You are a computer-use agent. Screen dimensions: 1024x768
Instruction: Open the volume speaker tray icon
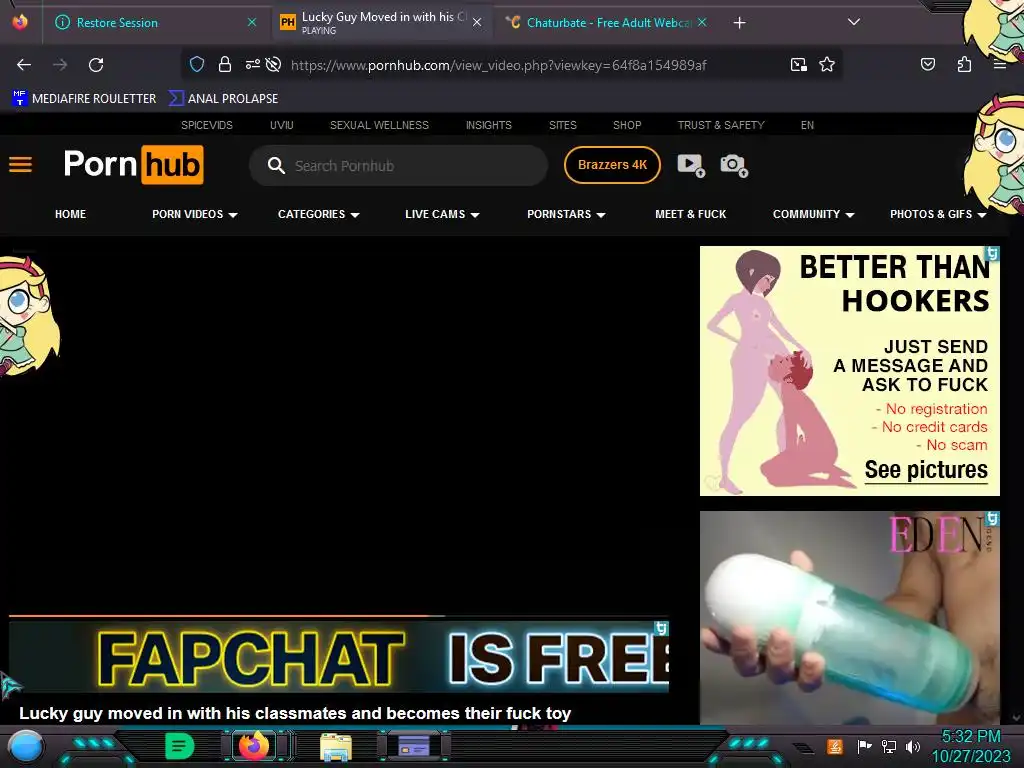(912, 746)
